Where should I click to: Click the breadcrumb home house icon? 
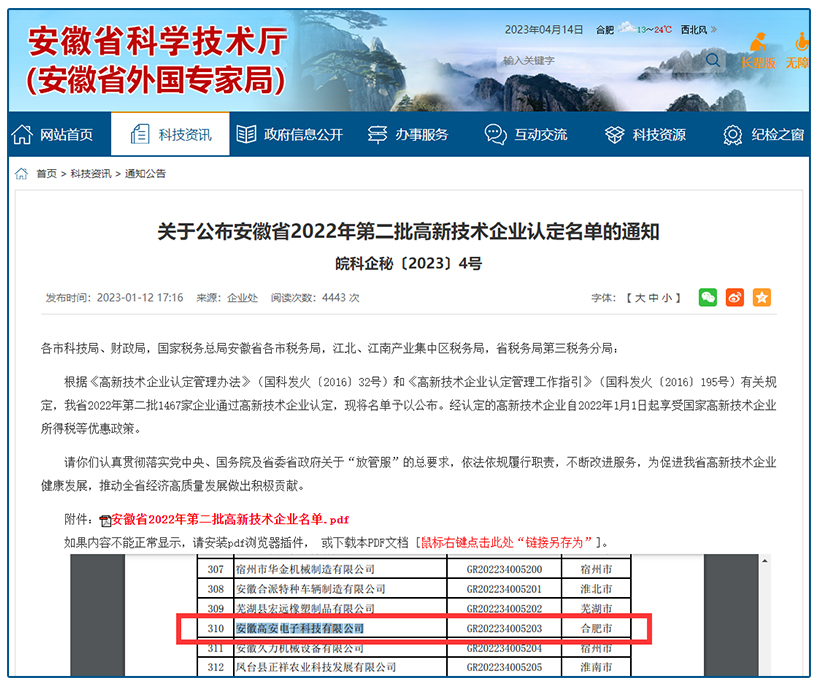pyautogui.click(x=21, y=174)
